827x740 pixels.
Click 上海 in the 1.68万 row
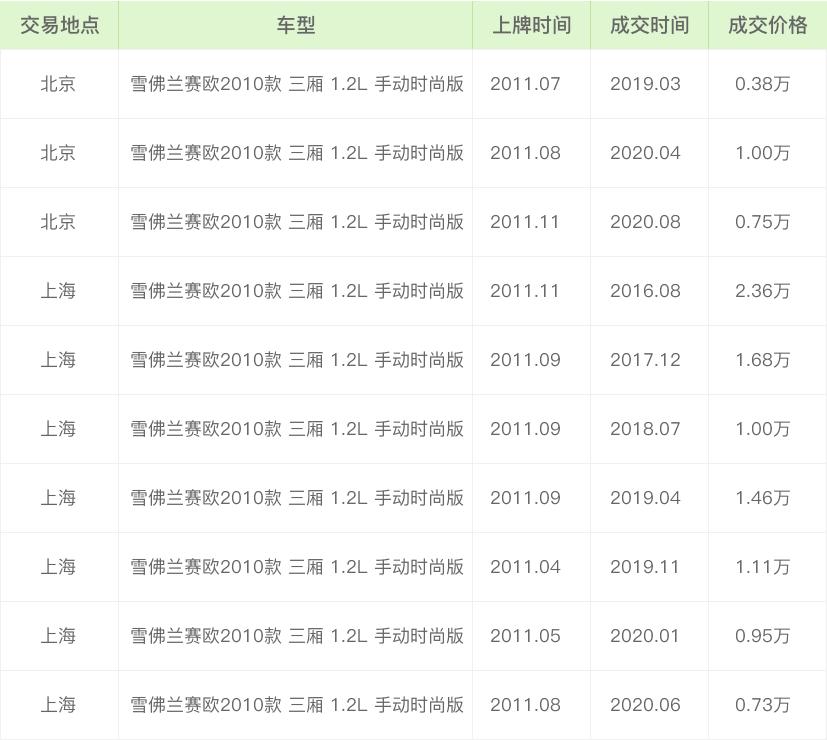tap(58, 360)
